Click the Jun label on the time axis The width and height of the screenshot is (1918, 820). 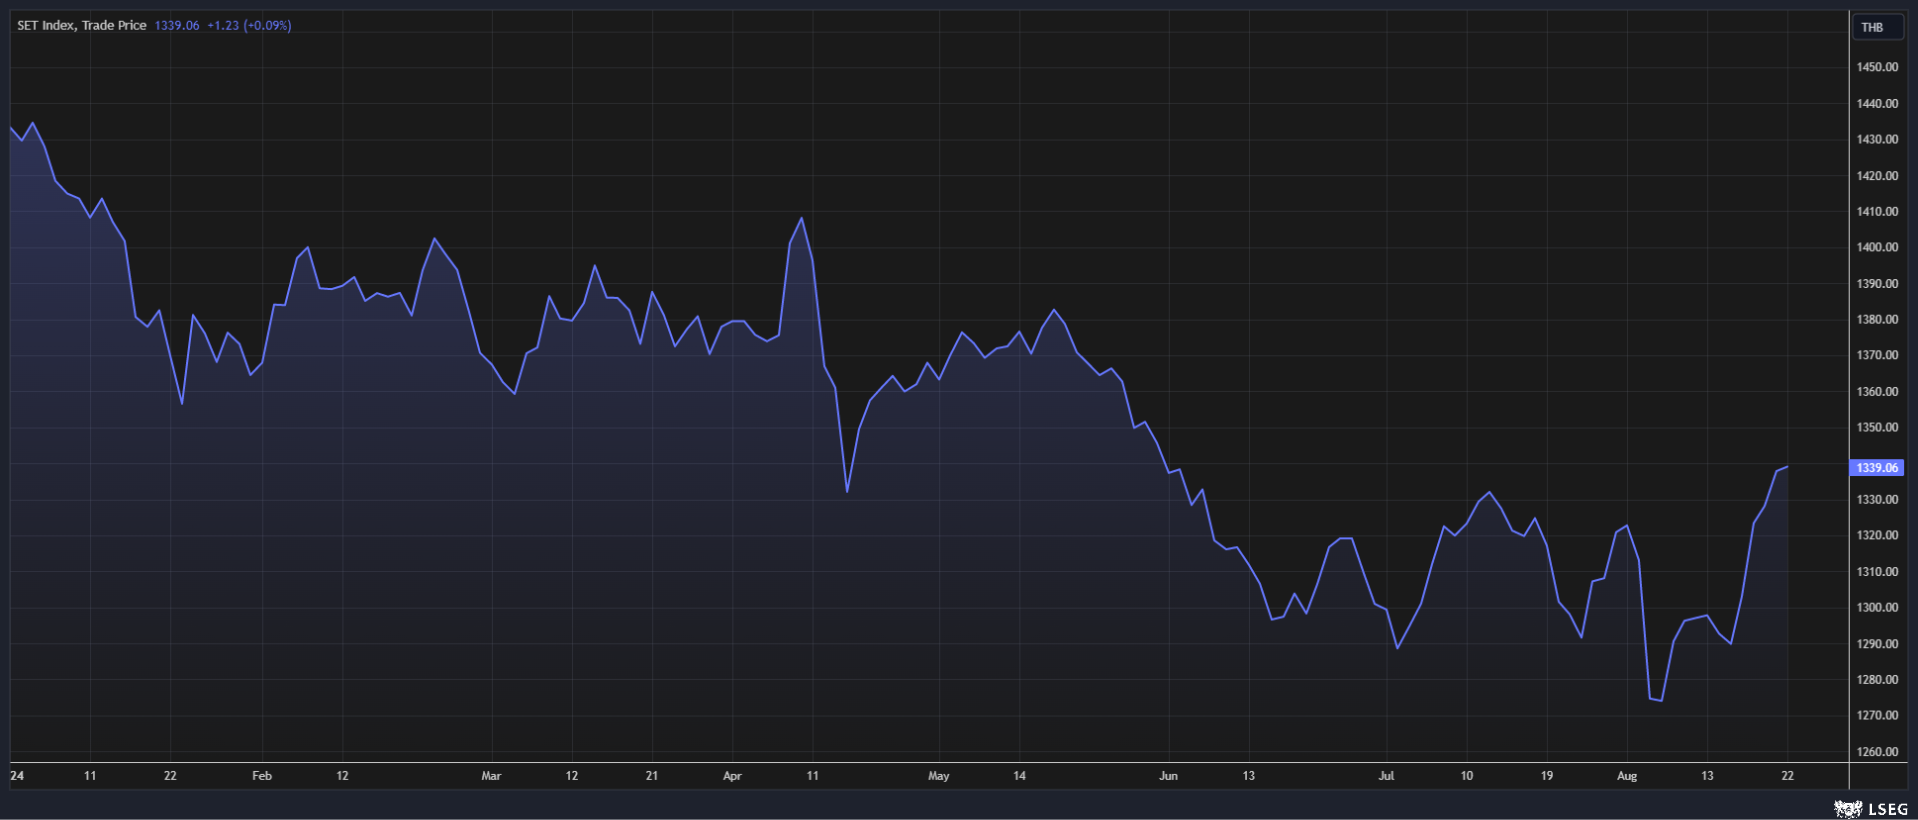pos(1168,776)
